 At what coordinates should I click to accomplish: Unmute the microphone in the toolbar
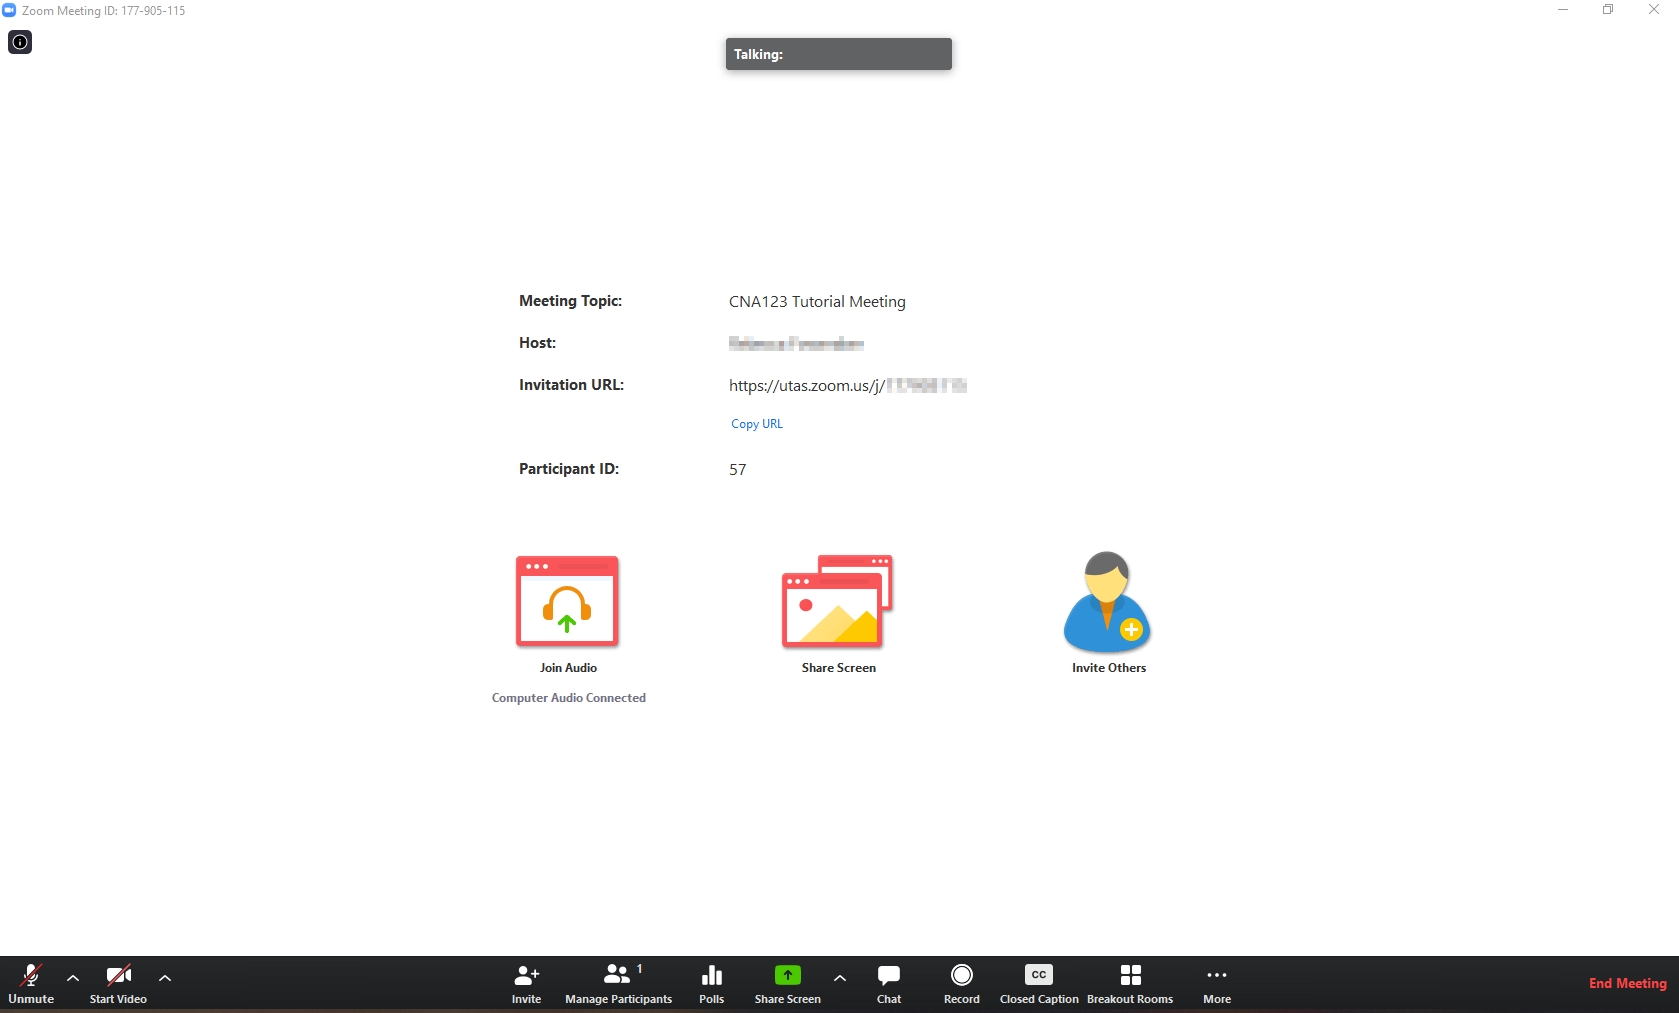31,984
